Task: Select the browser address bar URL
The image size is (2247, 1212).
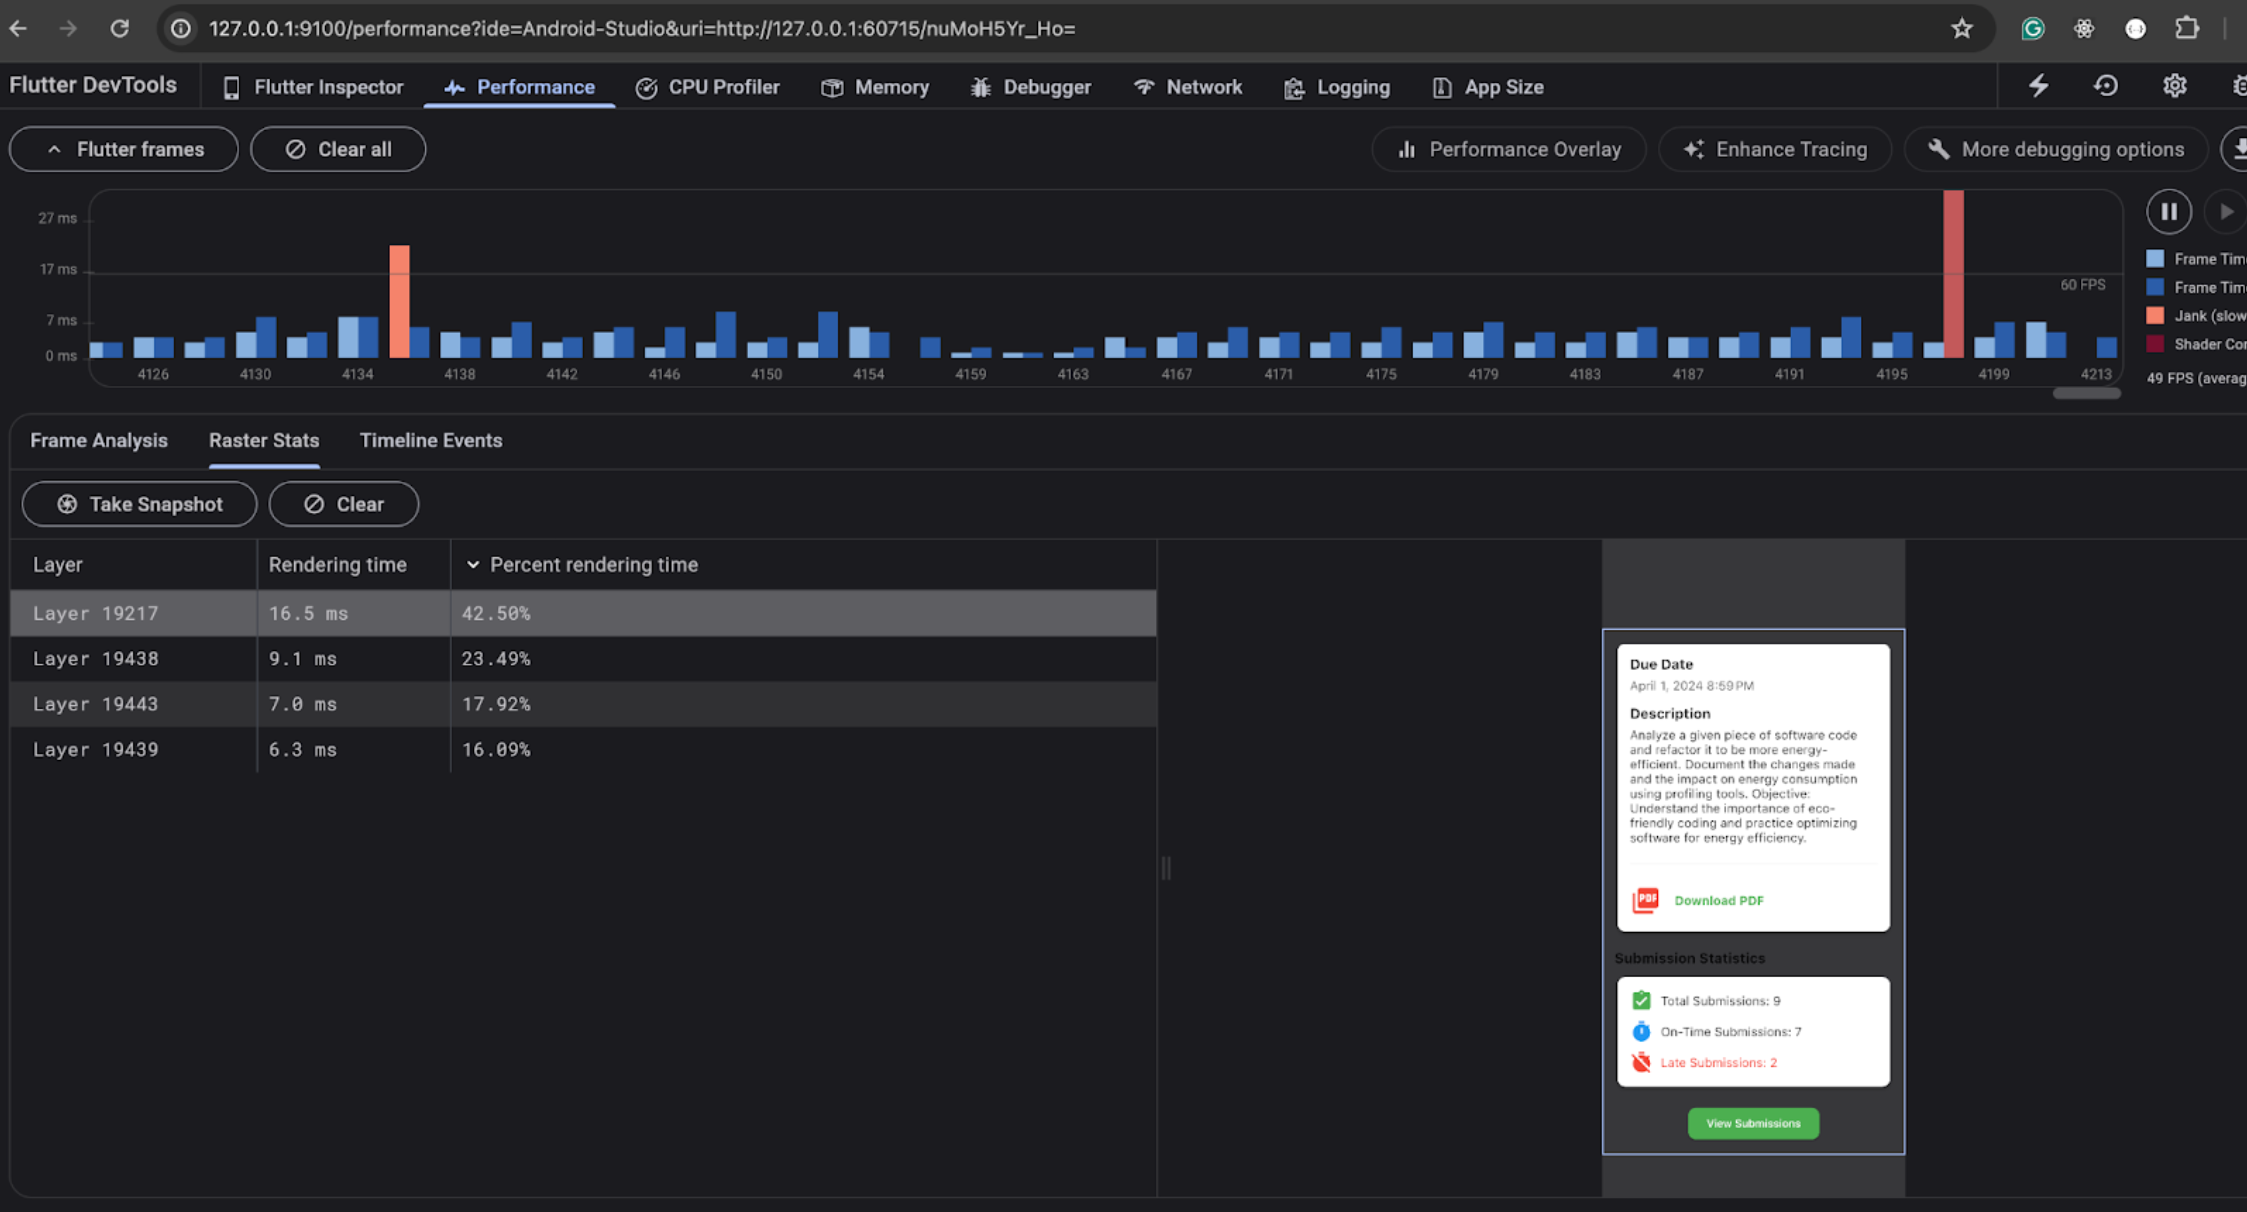Action: (642, 28)
